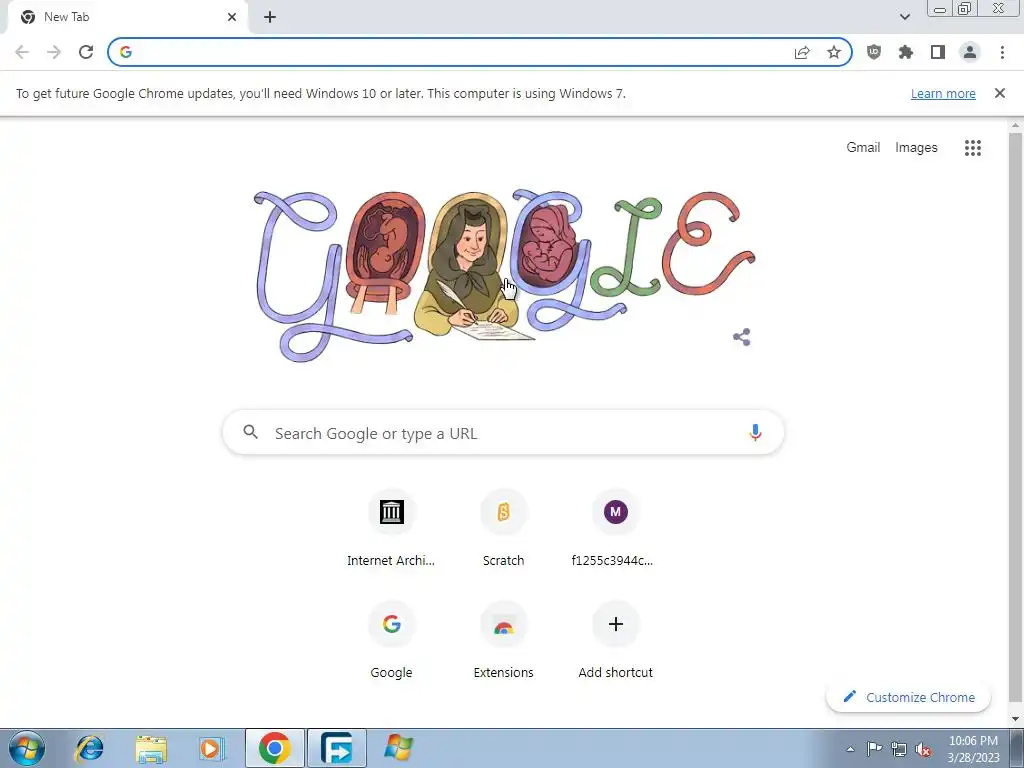This screenshot has width=1024, height=768.
Task: Click the muted volume tray icon
Action: (923, 749)
